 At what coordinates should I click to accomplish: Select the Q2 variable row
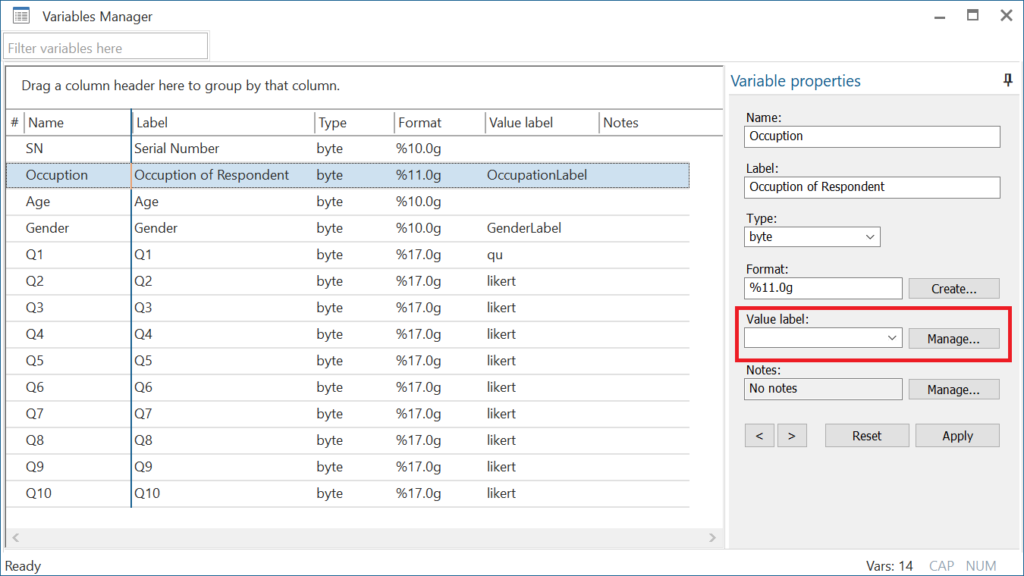347,281
